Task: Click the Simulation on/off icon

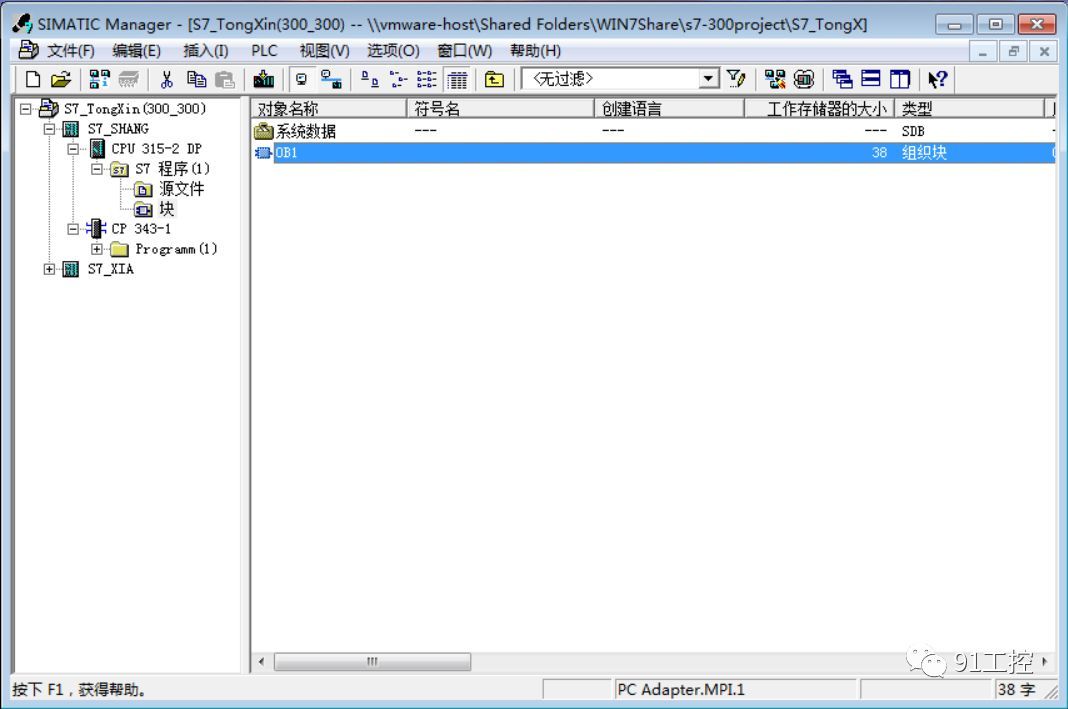Action: point(804,80)
